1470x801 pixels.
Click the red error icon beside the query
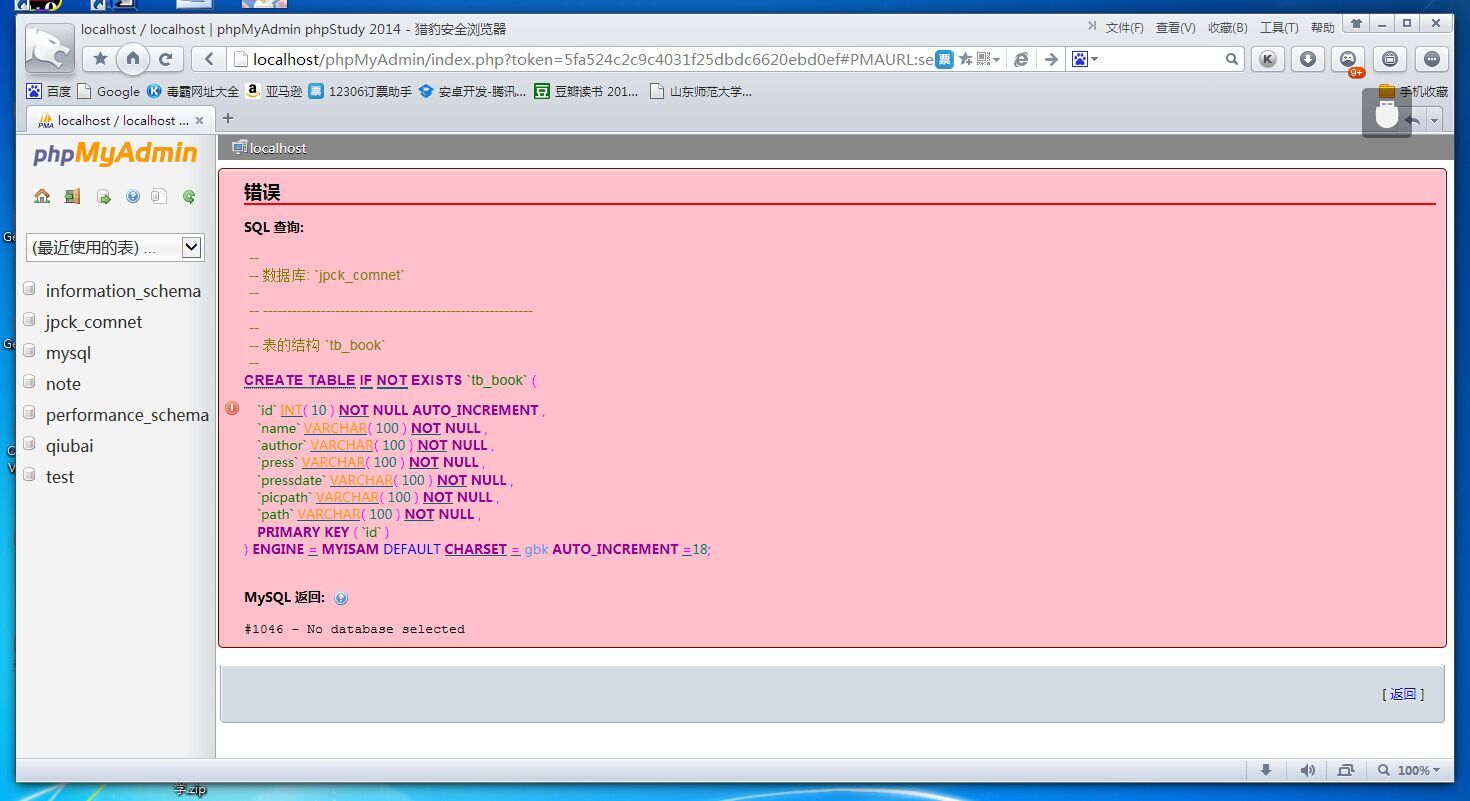click(x=232, y=408)
